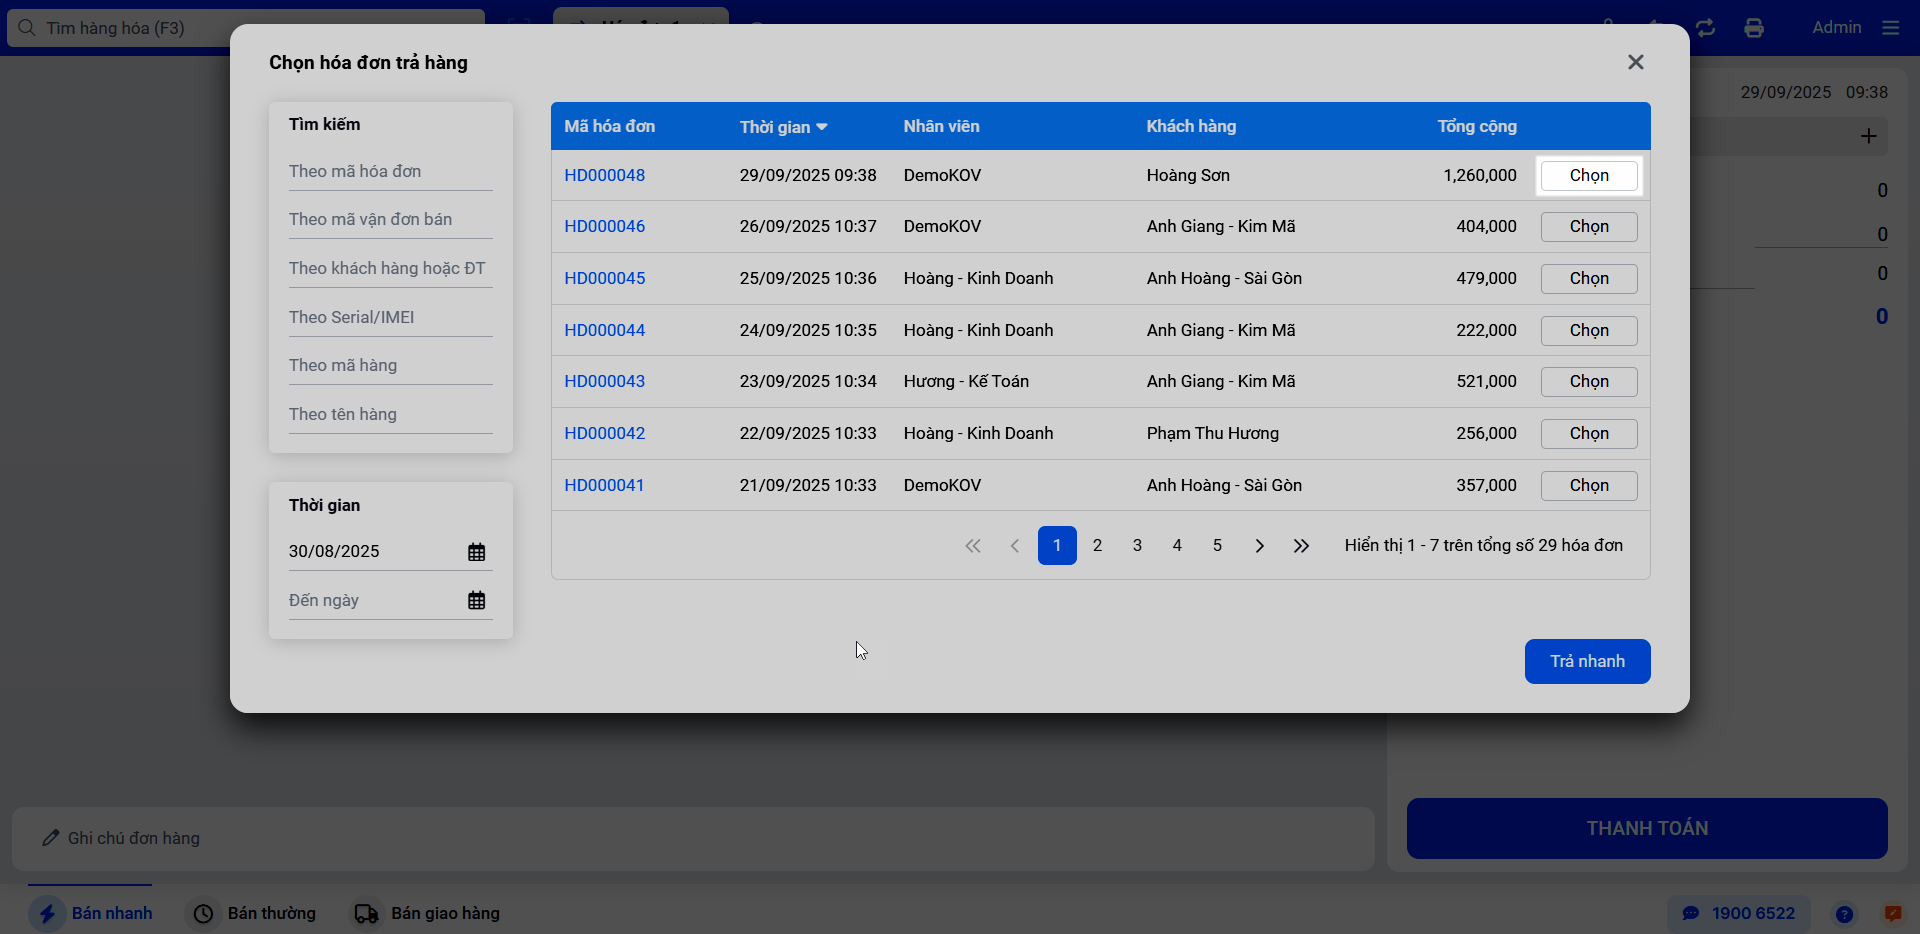Select invoice HD000048 with Chọn button
Screen dimensions: 1920x934
1588,176
